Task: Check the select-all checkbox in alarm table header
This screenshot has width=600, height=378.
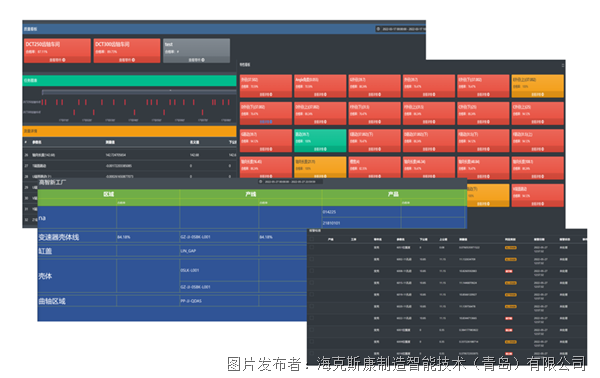Action: [x=312, y=239]
